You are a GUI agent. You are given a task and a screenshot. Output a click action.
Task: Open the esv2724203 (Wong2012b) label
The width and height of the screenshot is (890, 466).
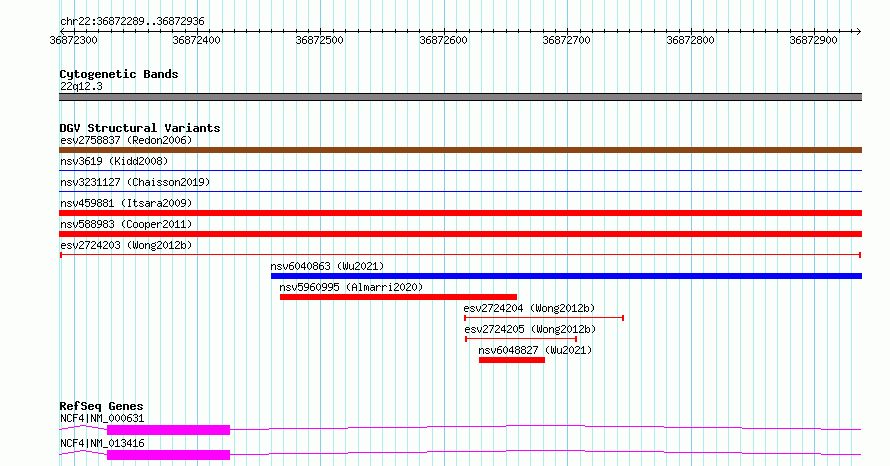(126, 245)
